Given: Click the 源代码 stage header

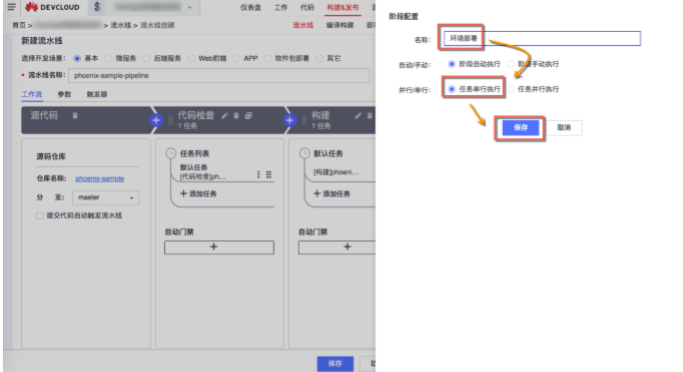Looking at the screenshot, I should 87,120.
